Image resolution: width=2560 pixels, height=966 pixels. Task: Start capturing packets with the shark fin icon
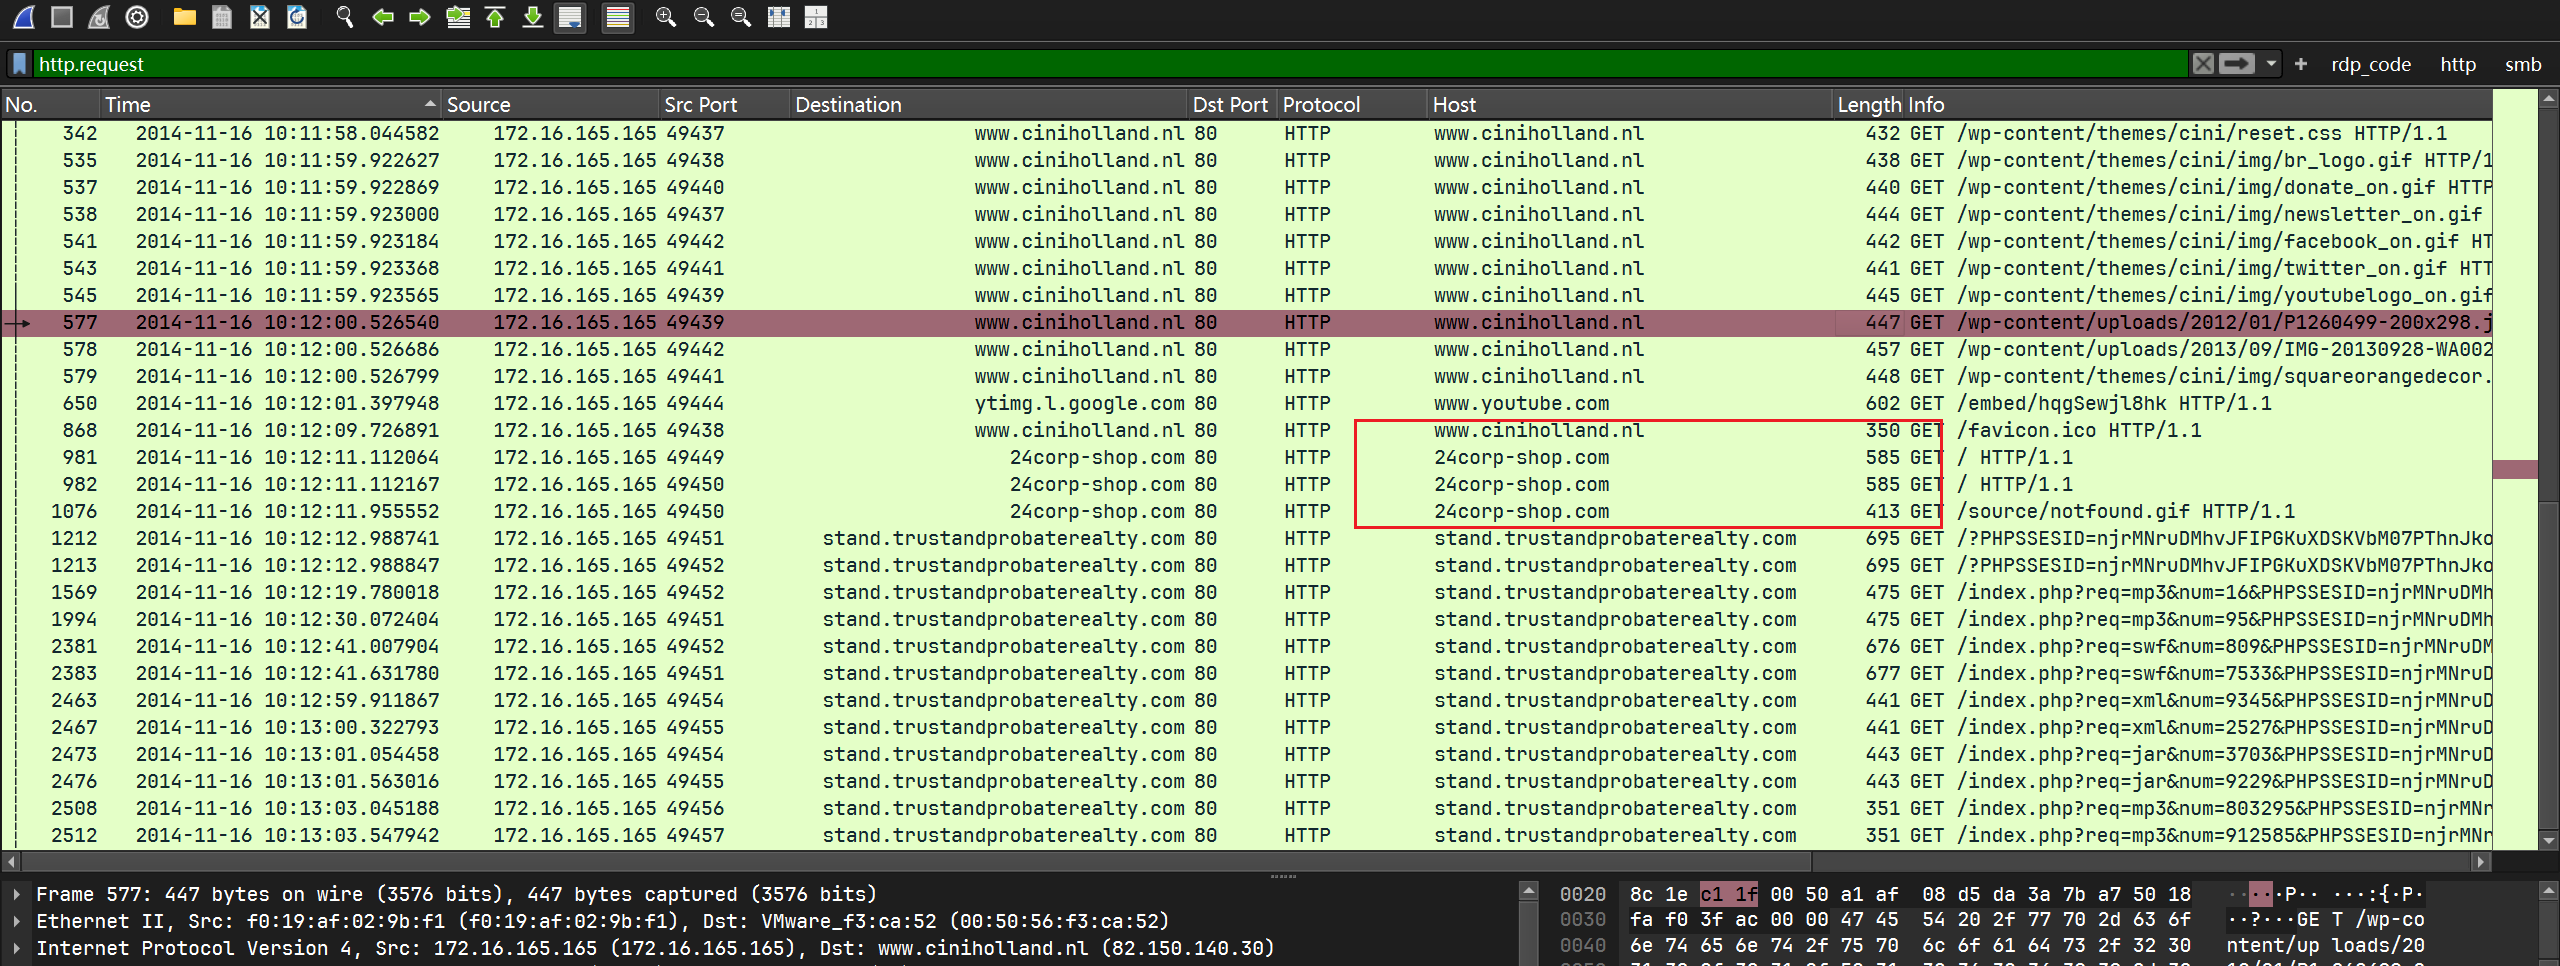coord(24,17)
